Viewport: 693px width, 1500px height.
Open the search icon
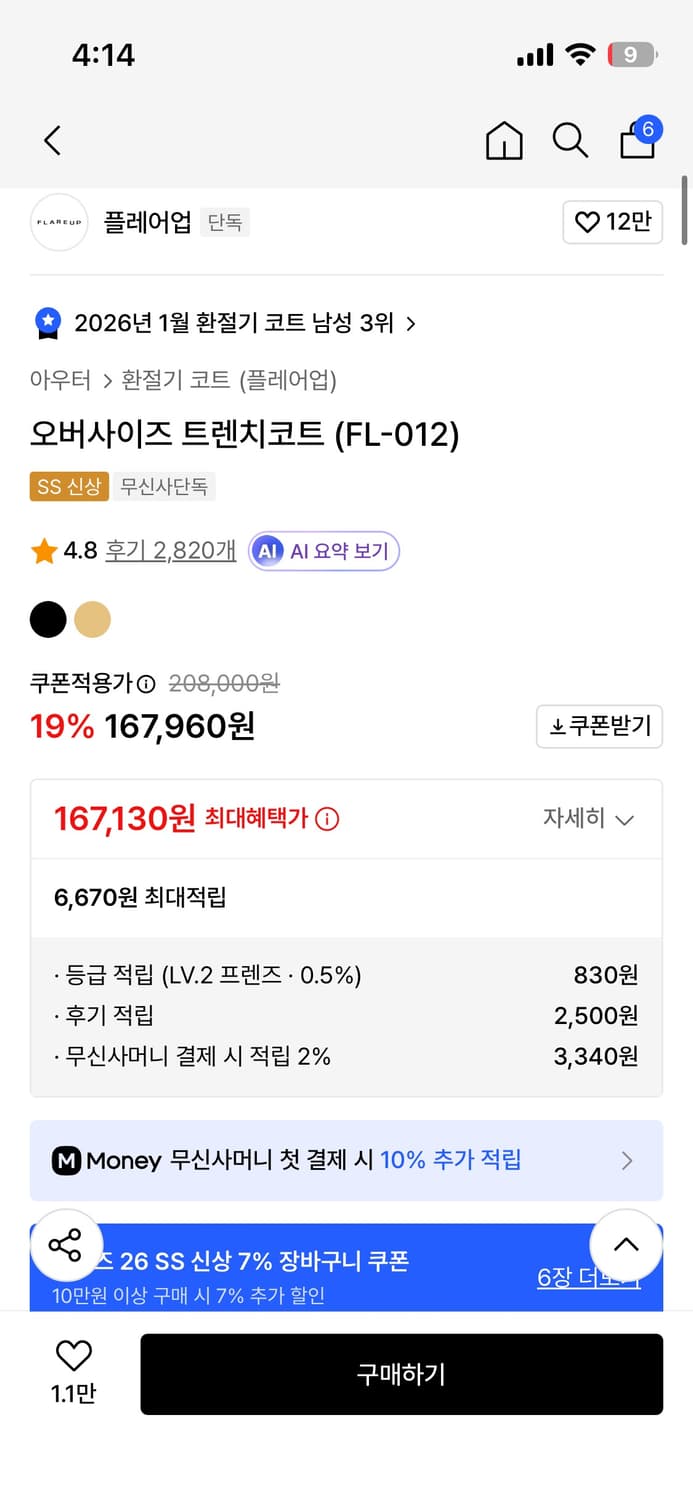[569, 141]
